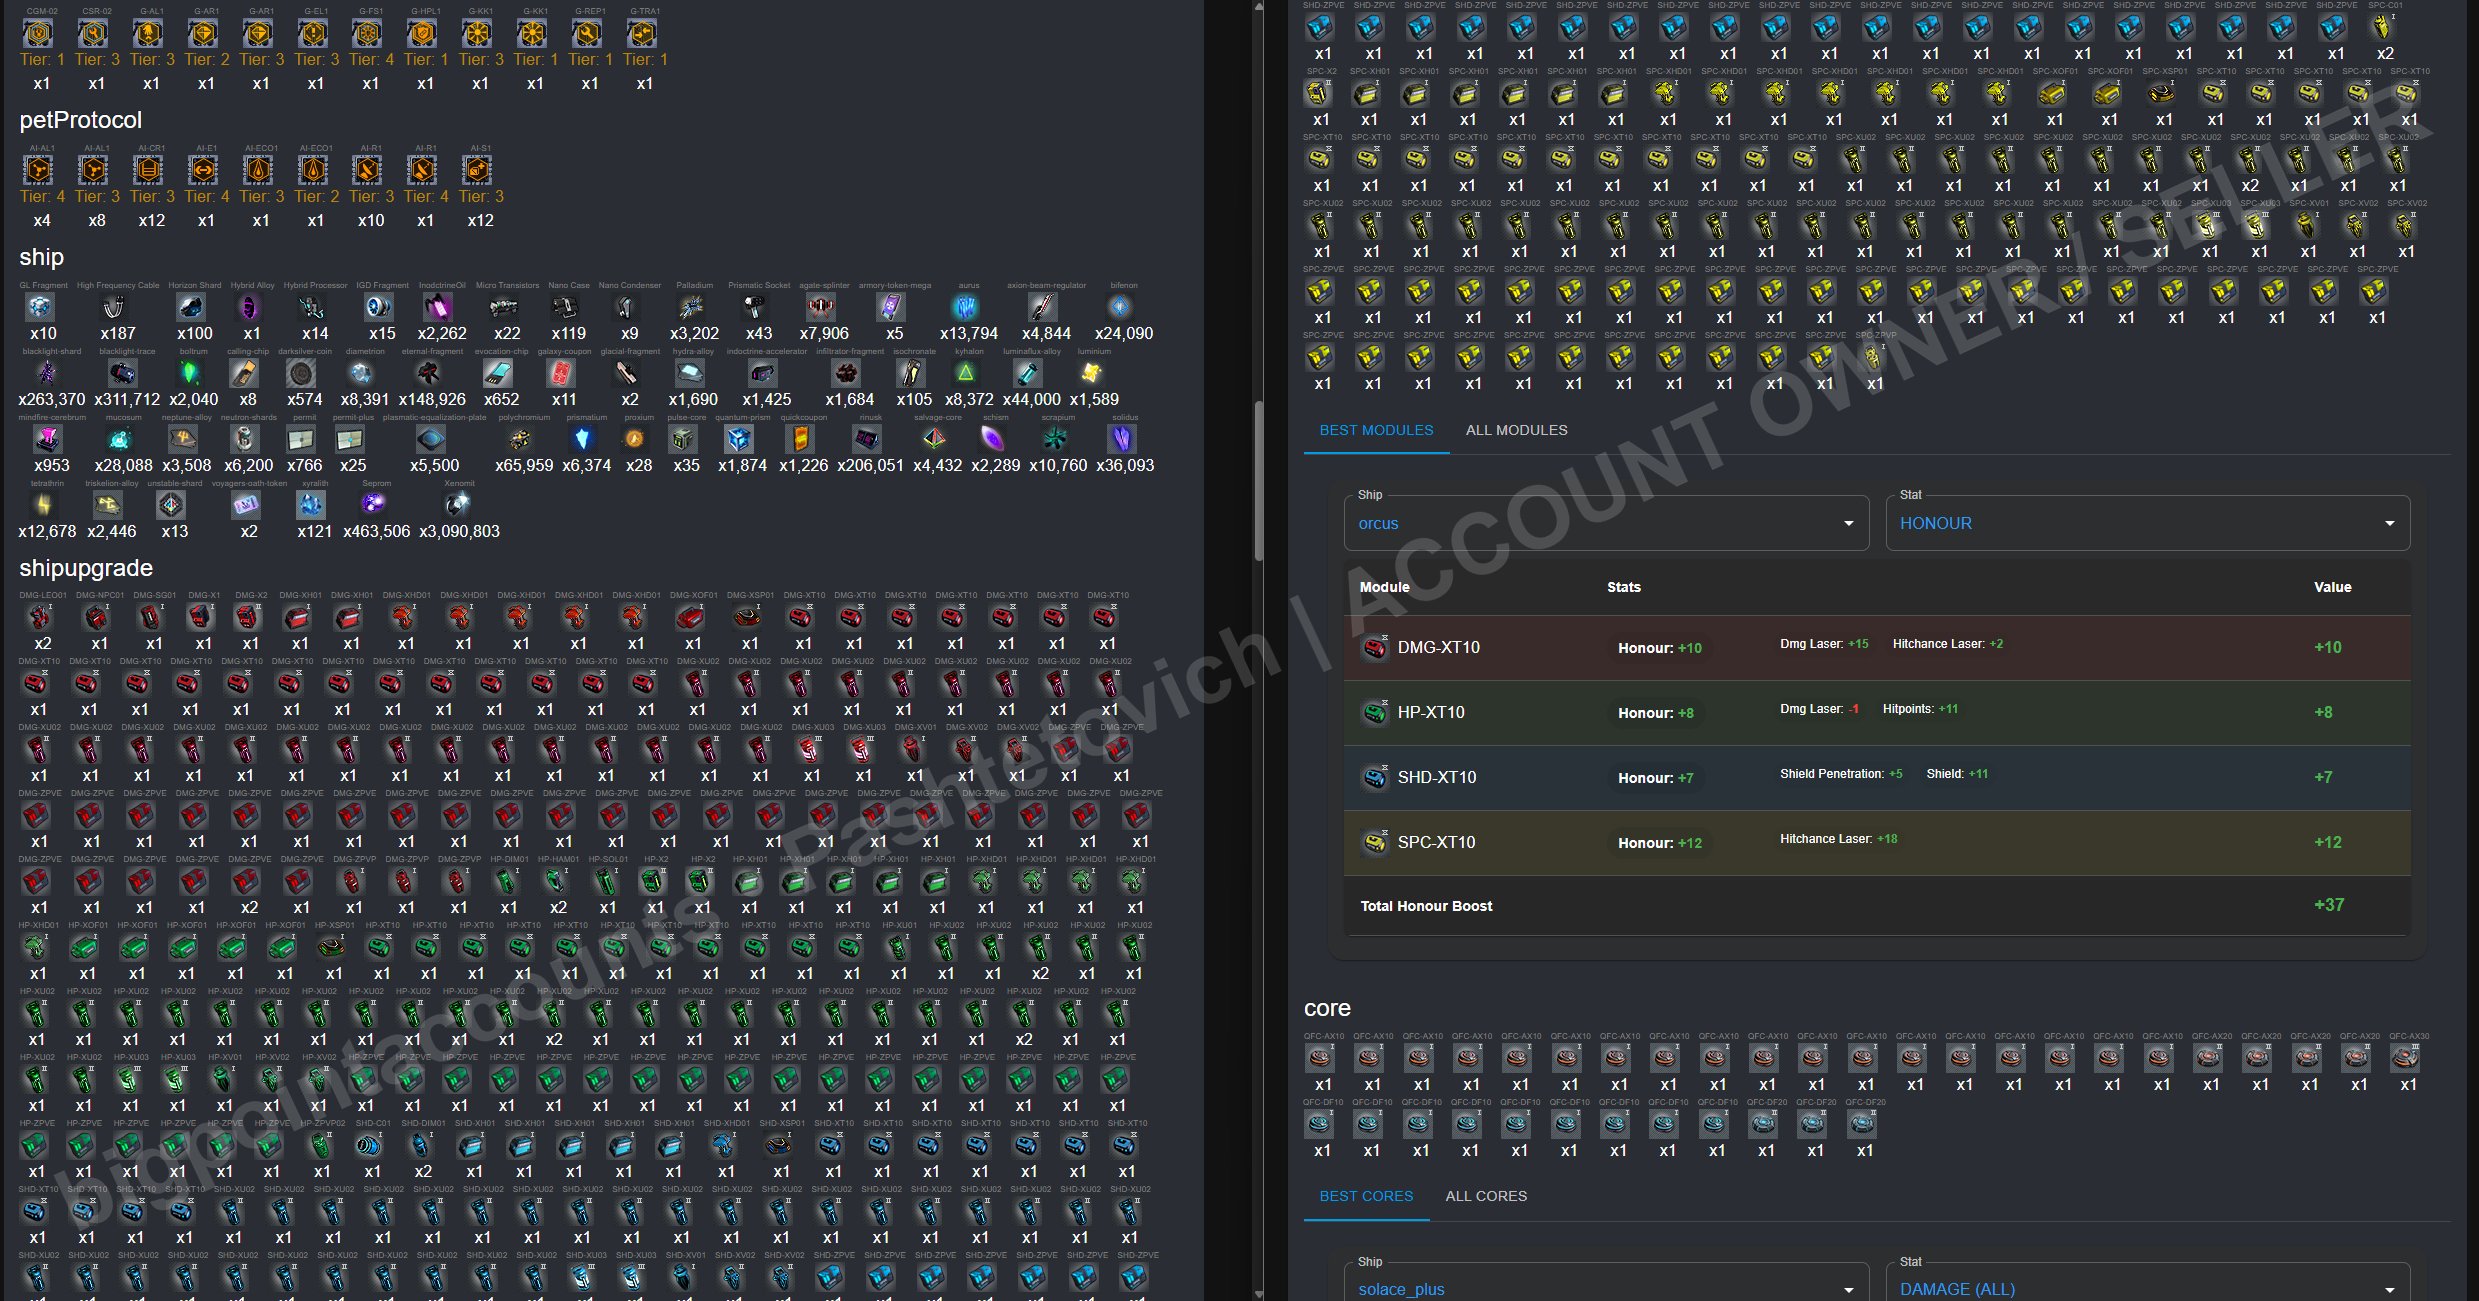2479x1301 pixels.
Task: Select the G-FS1 Tier 4 gear icon
Action: 368,34
